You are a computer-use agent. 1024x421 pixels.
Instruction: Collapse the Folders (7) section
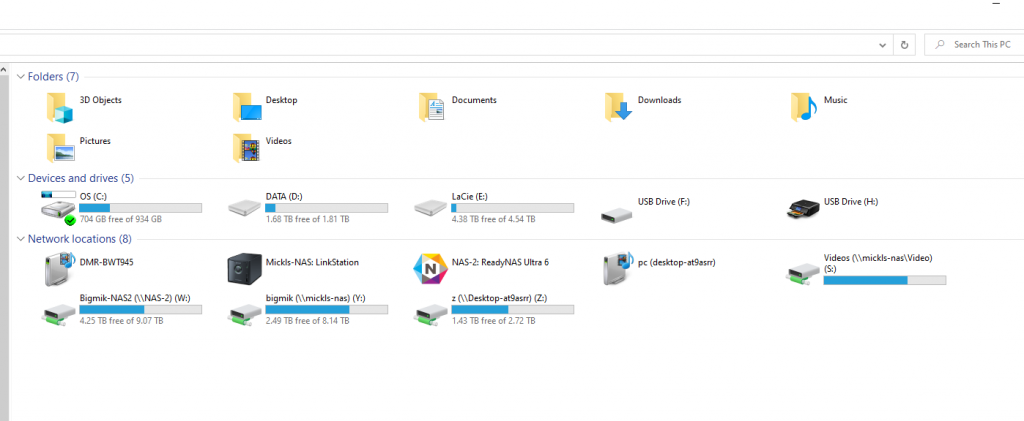21,77
